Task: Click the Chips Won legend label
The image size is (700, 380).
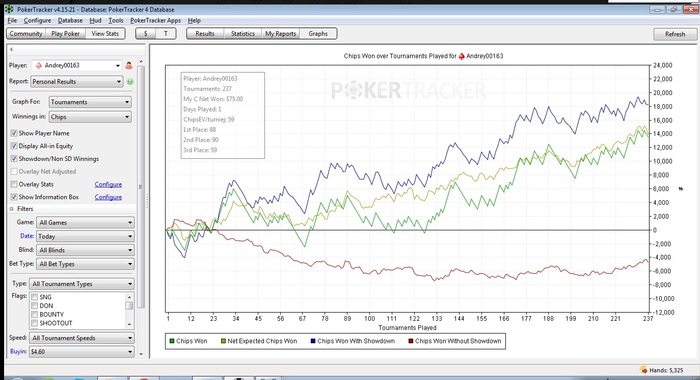Action: (x=192, y=341)
